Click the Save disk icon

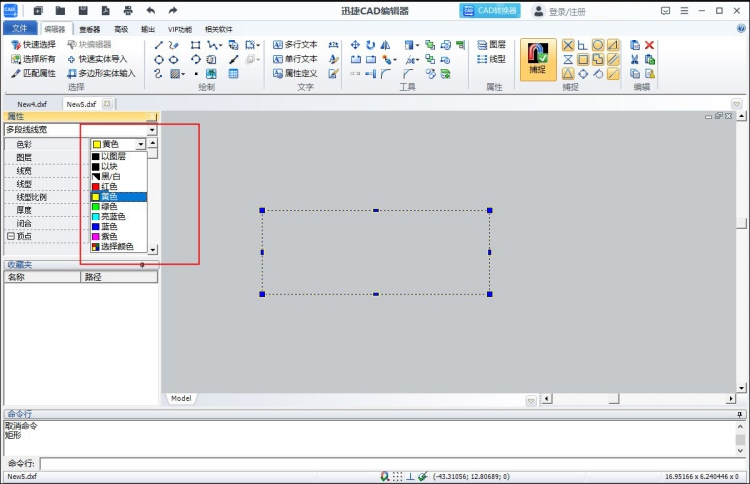click(x=83, y=11)
